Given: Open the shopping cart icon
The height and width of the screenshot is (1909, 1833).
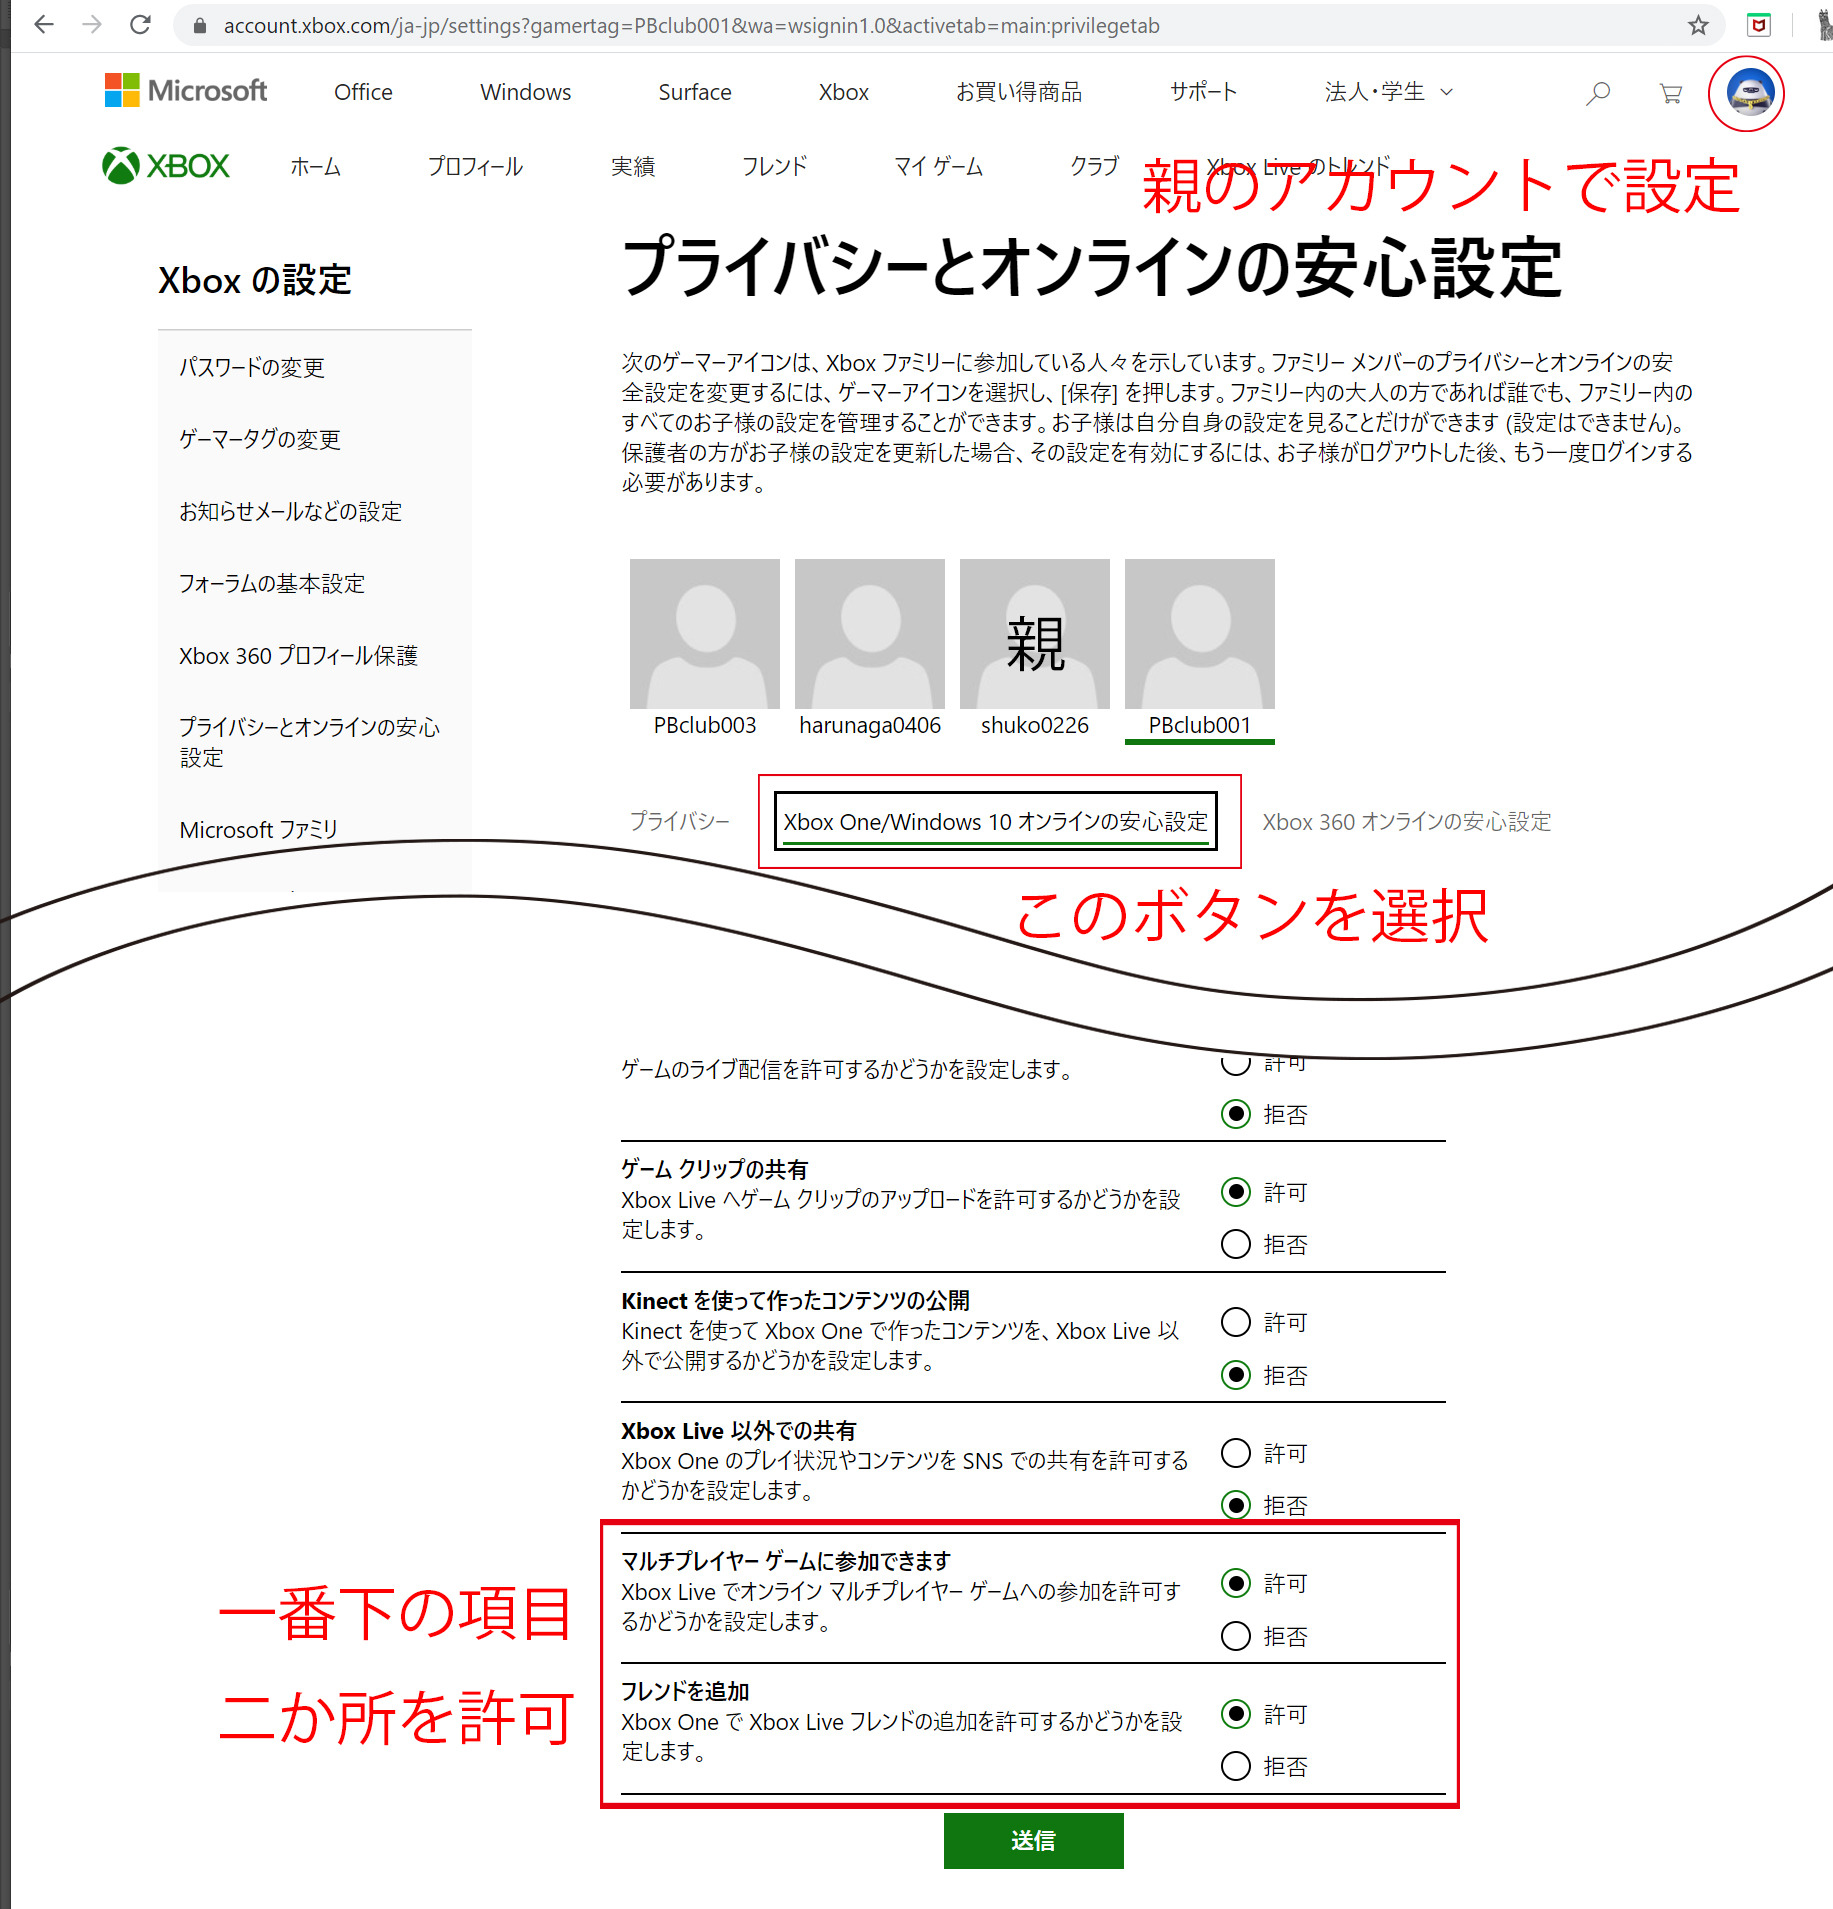Looking at the screenshot, I should click(1670, 93).
